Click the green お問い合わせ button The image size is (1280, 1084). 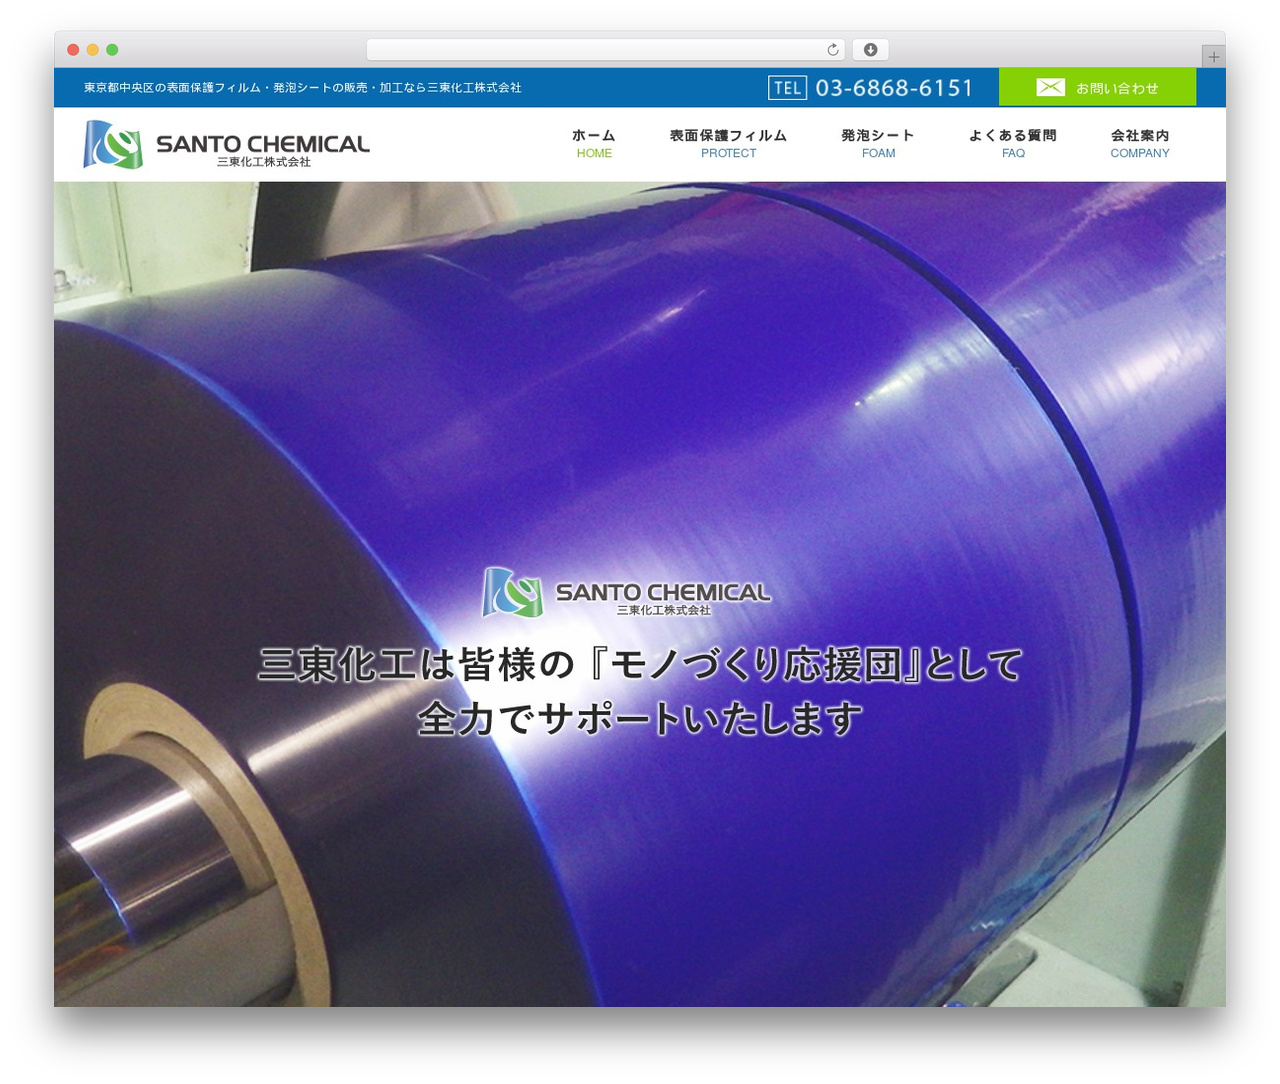[1097, 87]
